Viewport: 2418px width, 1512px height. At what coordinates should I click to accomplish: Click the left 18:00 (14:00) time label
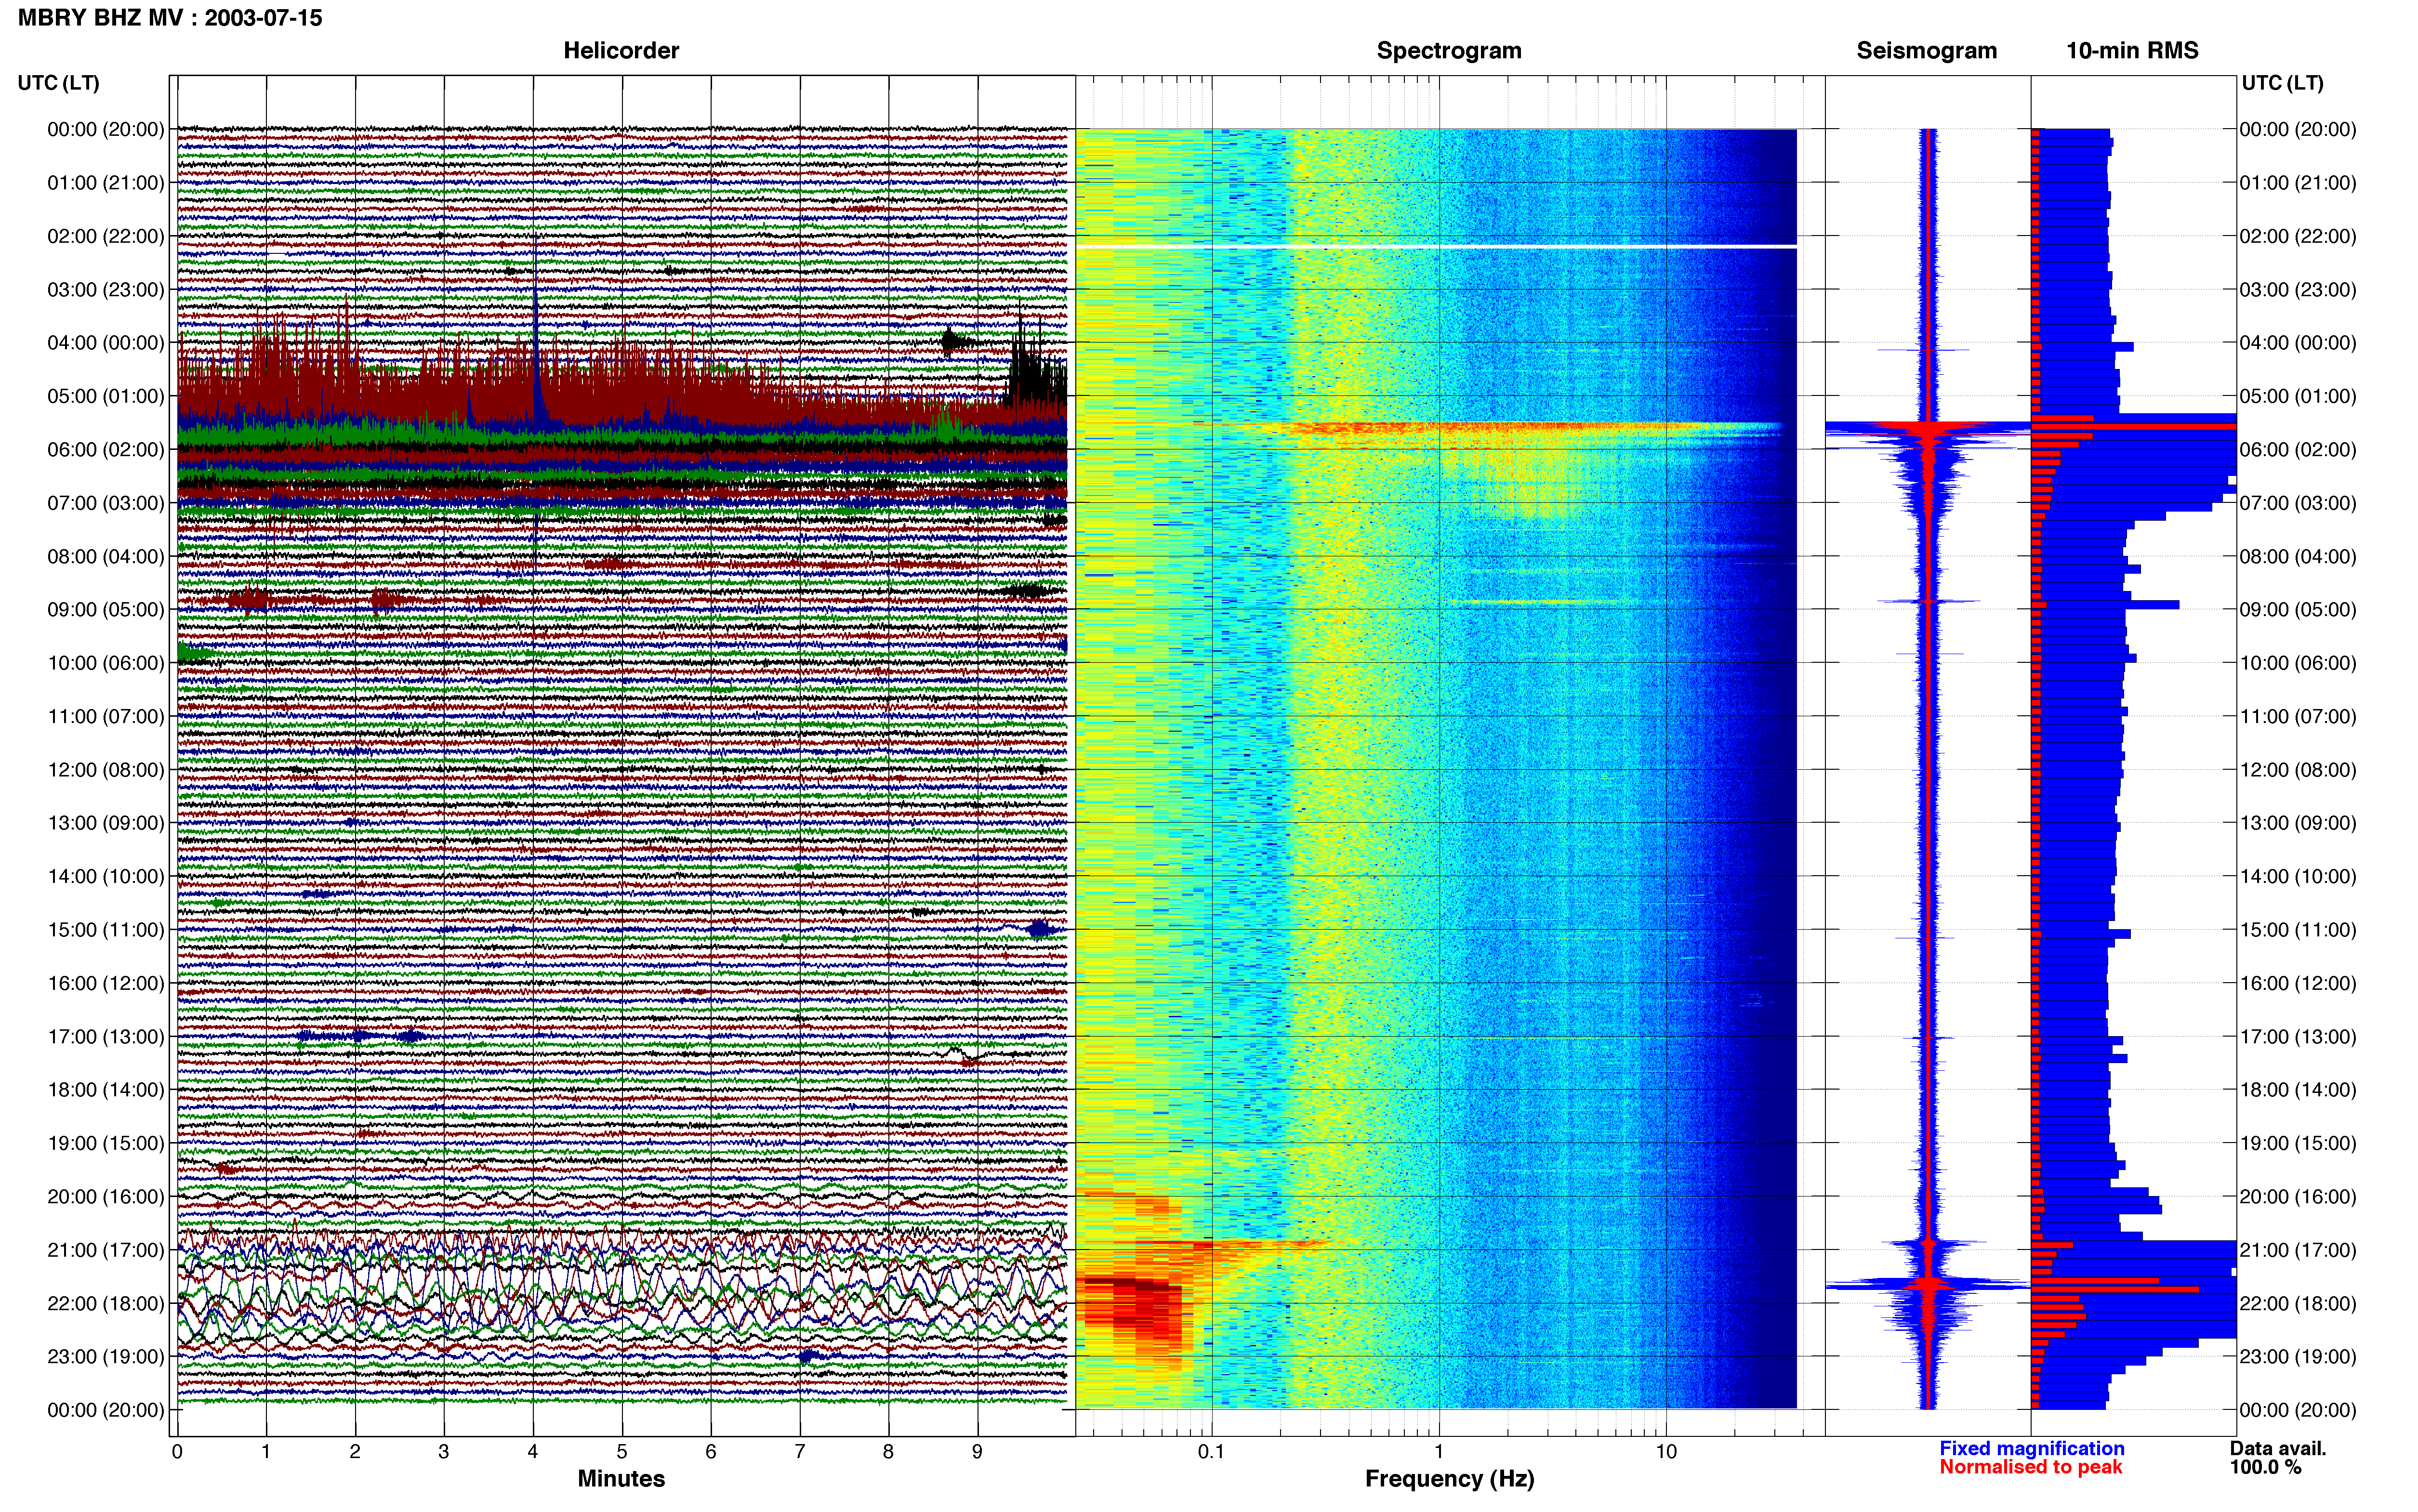[106, 1090]
